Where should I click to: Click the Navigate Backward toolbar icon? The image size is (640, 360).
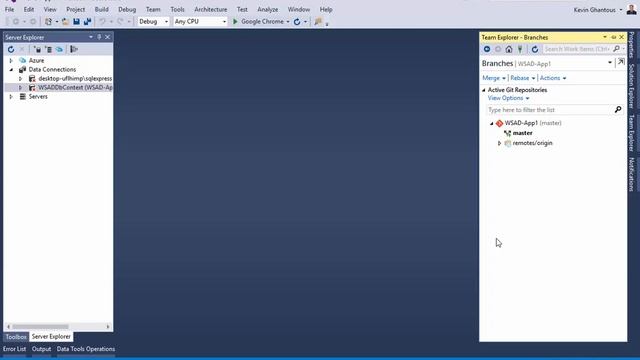(16, 22)
